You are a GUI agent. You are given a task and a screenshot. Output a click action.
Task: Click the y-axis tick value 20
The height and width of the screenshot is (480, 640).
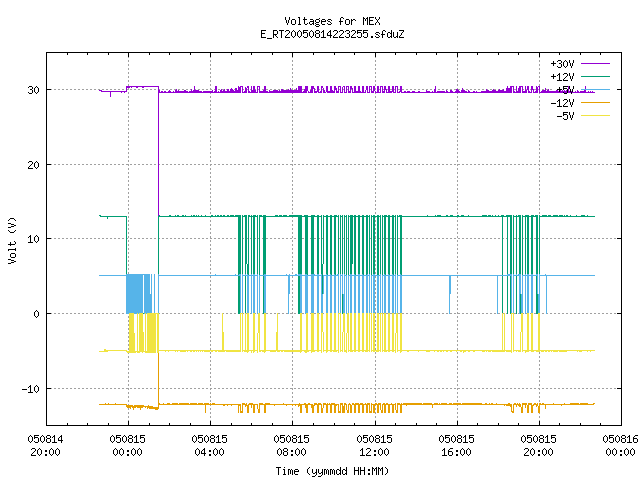33,165
